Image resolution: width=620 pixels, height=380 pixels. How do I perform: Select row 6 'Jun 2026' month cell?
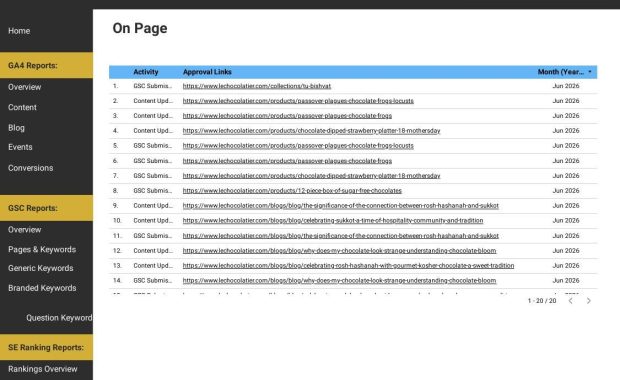(x=566, y=161)
